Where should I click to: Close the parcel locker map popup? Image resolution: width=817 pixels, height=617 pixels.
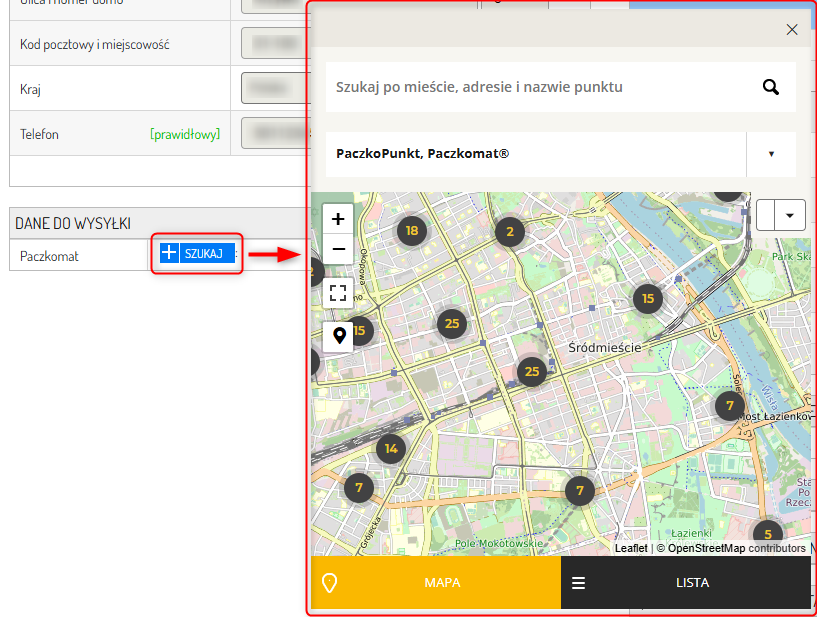[x=792, y=30]
